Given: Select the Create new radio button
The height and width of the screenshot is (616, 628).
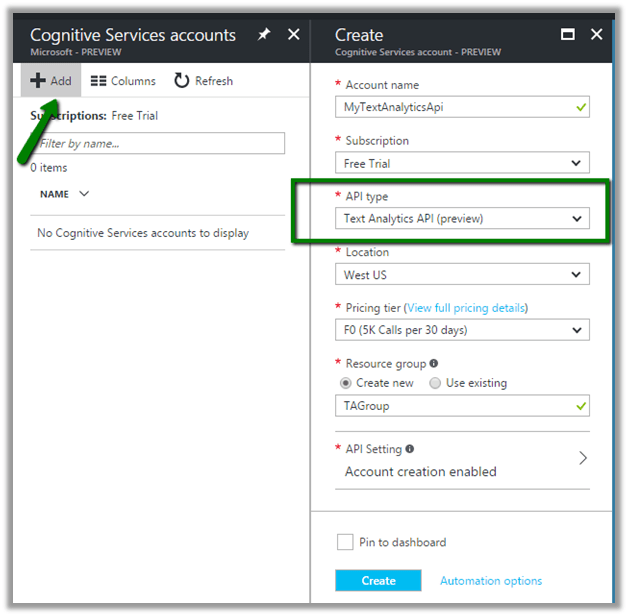Looking at the screenshot, I should point(346,383).
